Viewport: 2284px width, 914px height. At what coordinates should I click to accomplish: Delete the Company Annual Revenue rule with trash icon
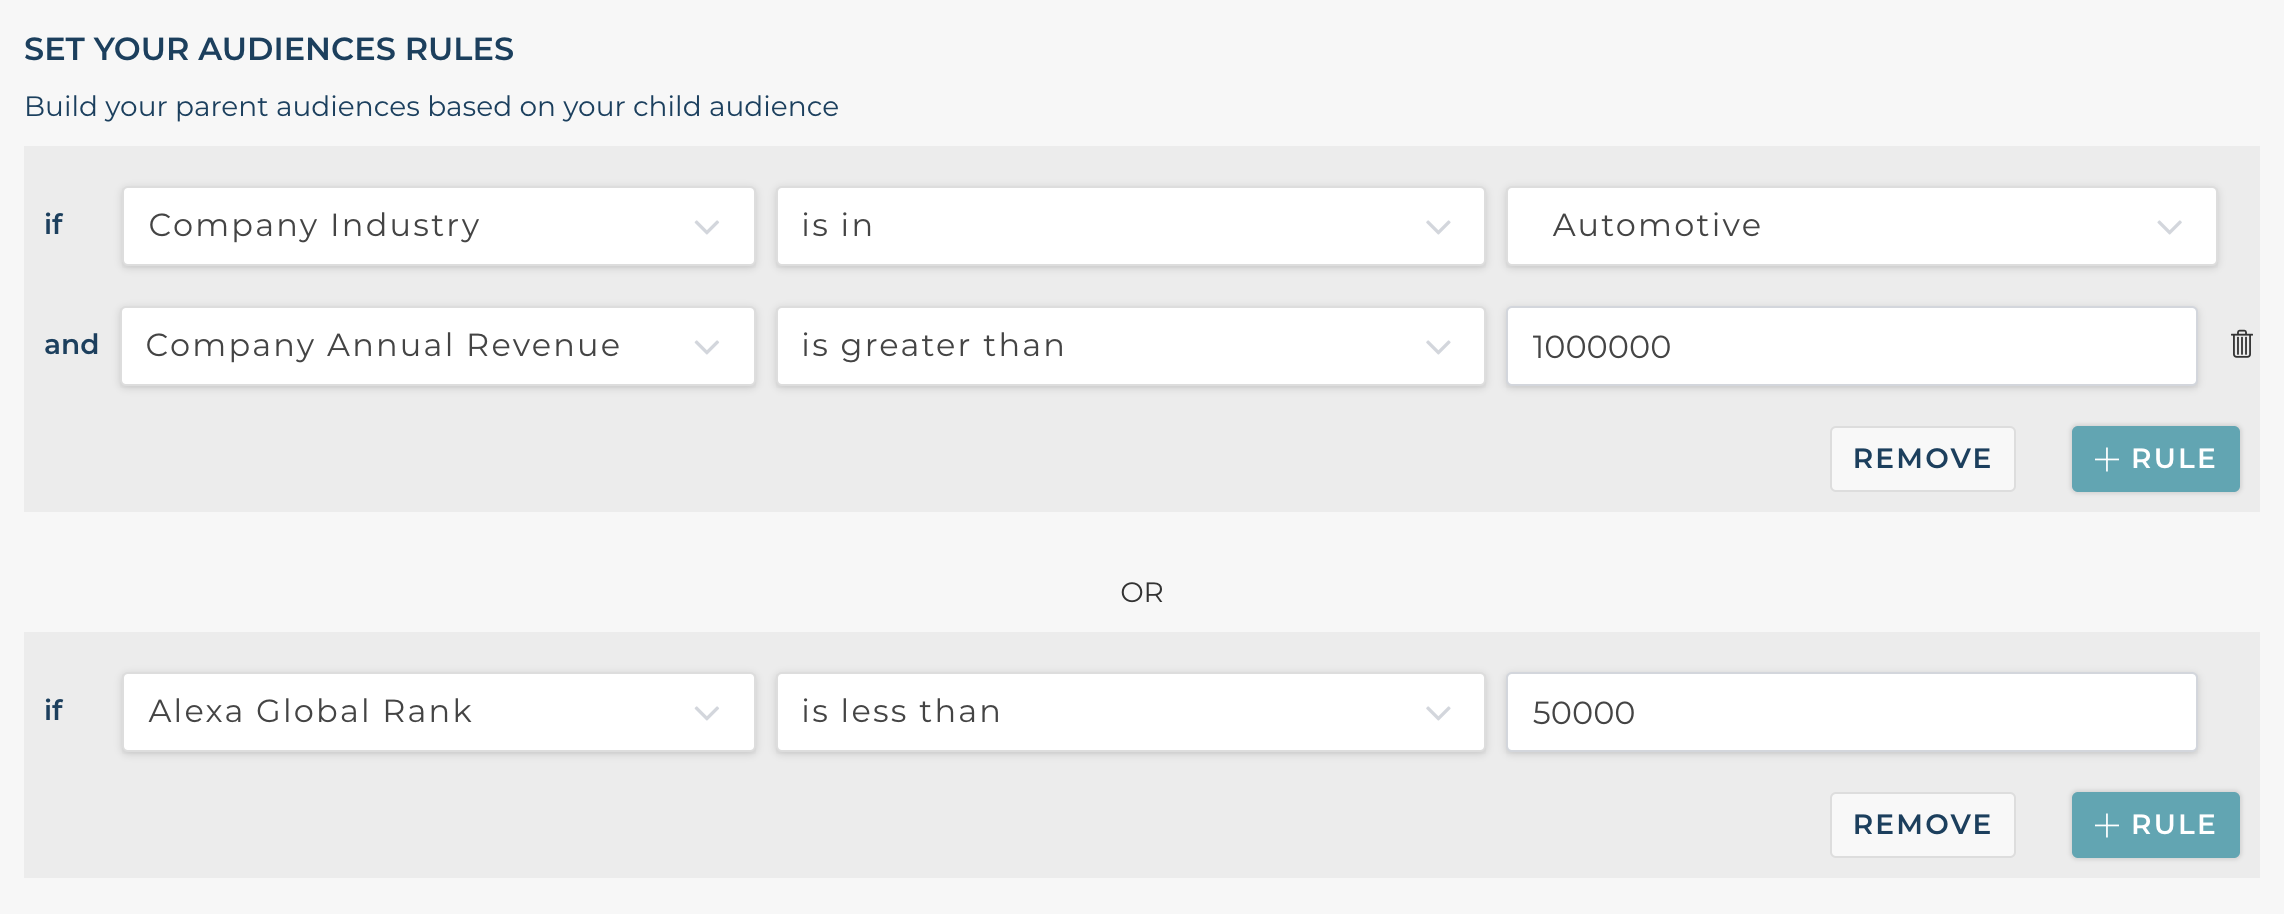coord(2241,344)
